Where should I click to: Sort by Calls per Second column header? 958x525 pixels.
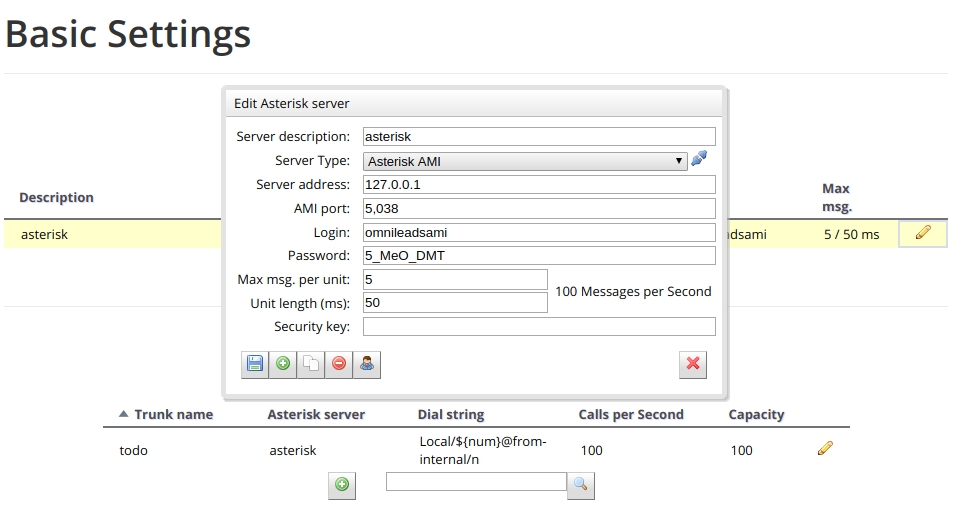click(631, 414)
